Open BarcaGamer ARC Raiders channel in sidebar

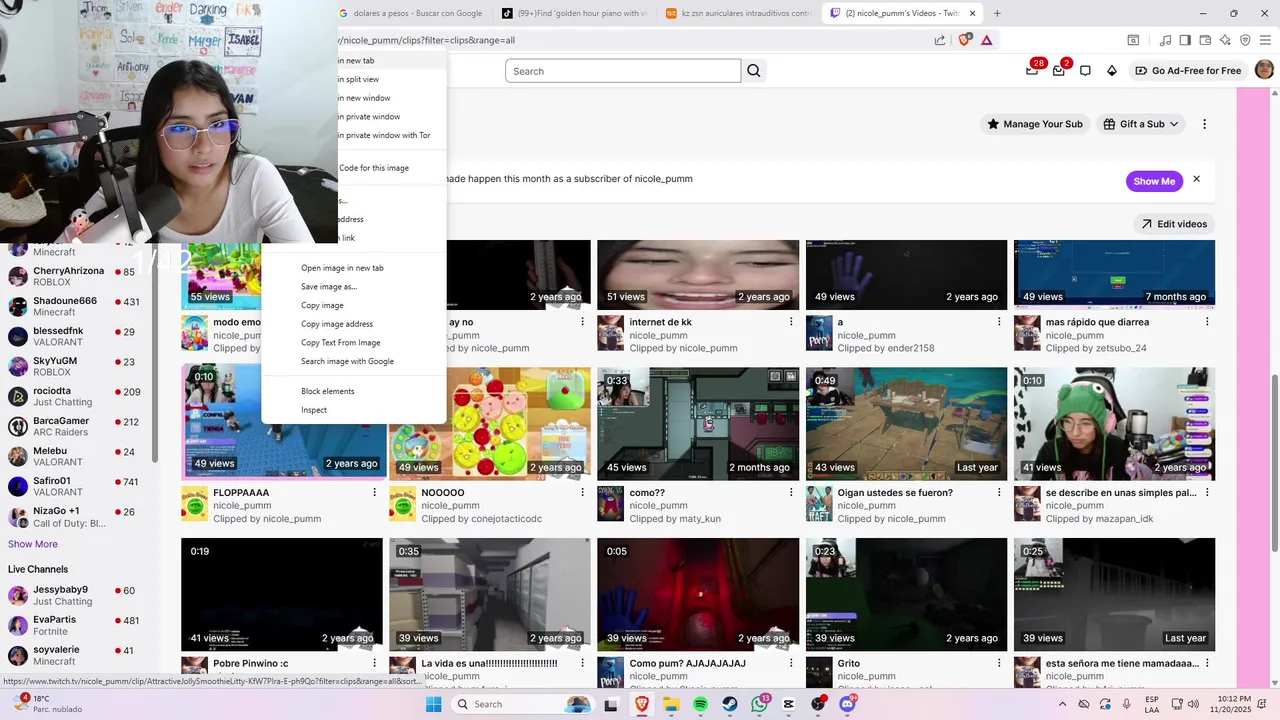76,426
